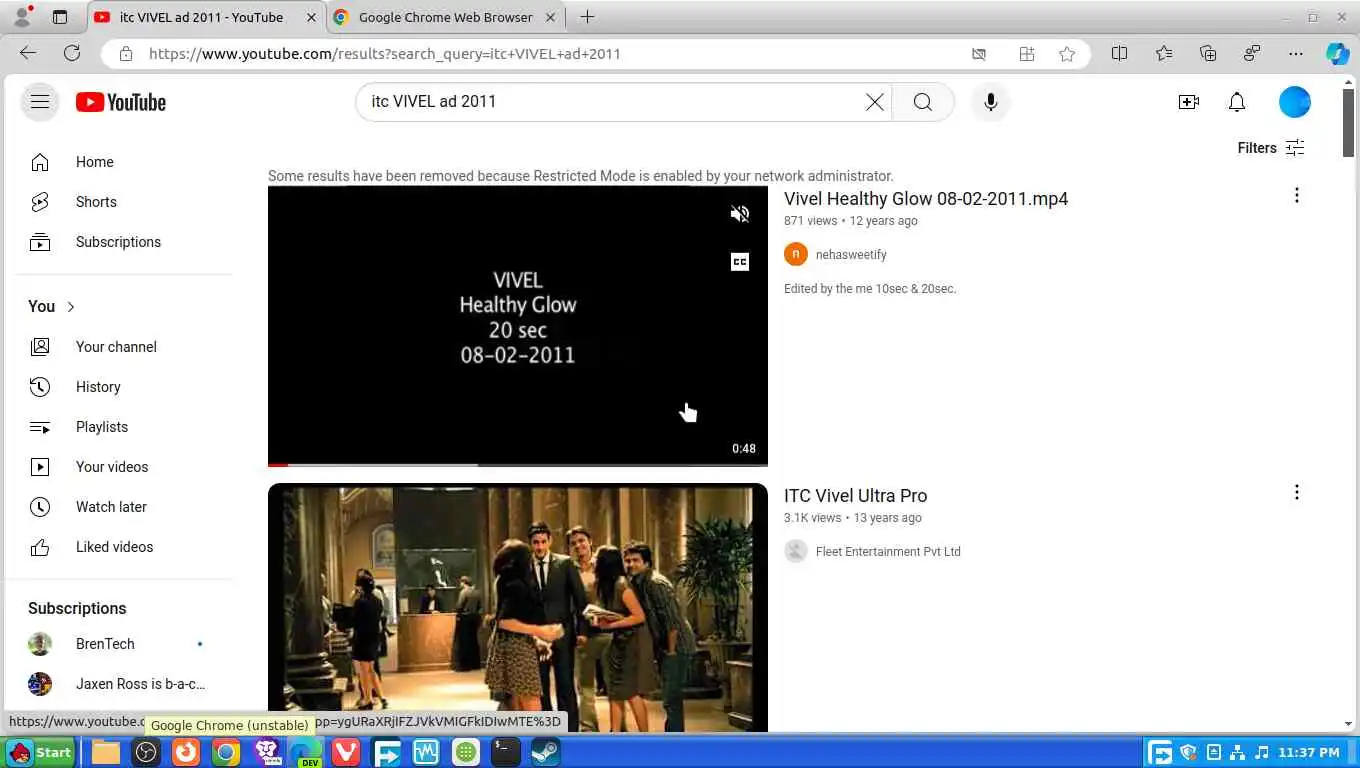Open the music note tray icon

pyautogui.click(x=1261, y=752)
